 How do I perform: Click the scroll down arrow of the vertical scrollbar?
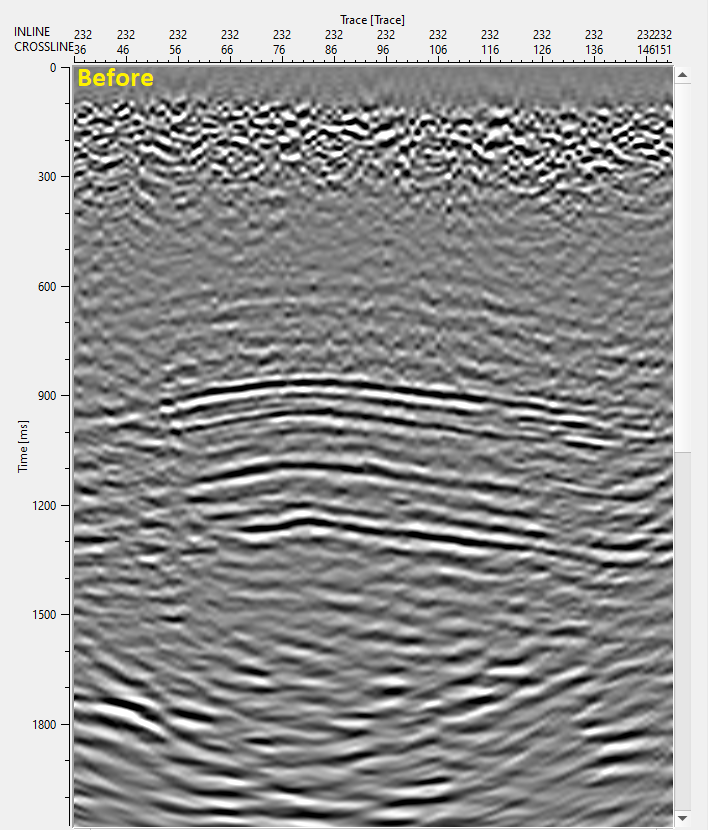point(683,819)
